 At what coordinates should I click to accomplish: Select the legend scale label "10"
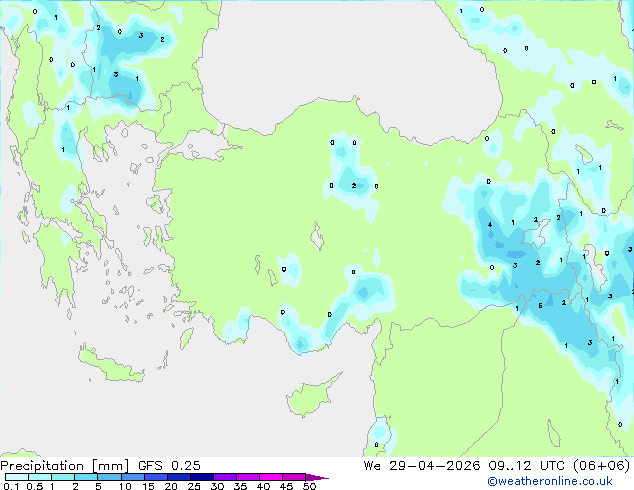coord(125,486)
